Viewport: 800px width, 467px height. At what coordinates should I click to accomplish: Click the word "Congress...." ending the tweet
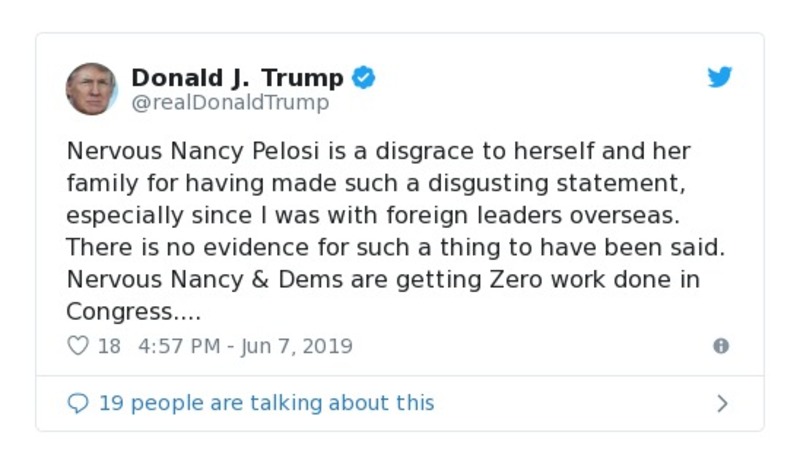point(134,312)
